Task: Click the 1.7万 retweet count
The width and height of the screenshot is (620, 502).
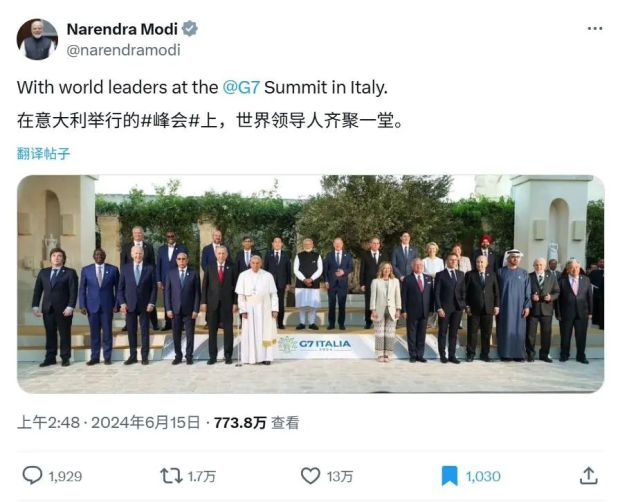Action: [203, 477]
